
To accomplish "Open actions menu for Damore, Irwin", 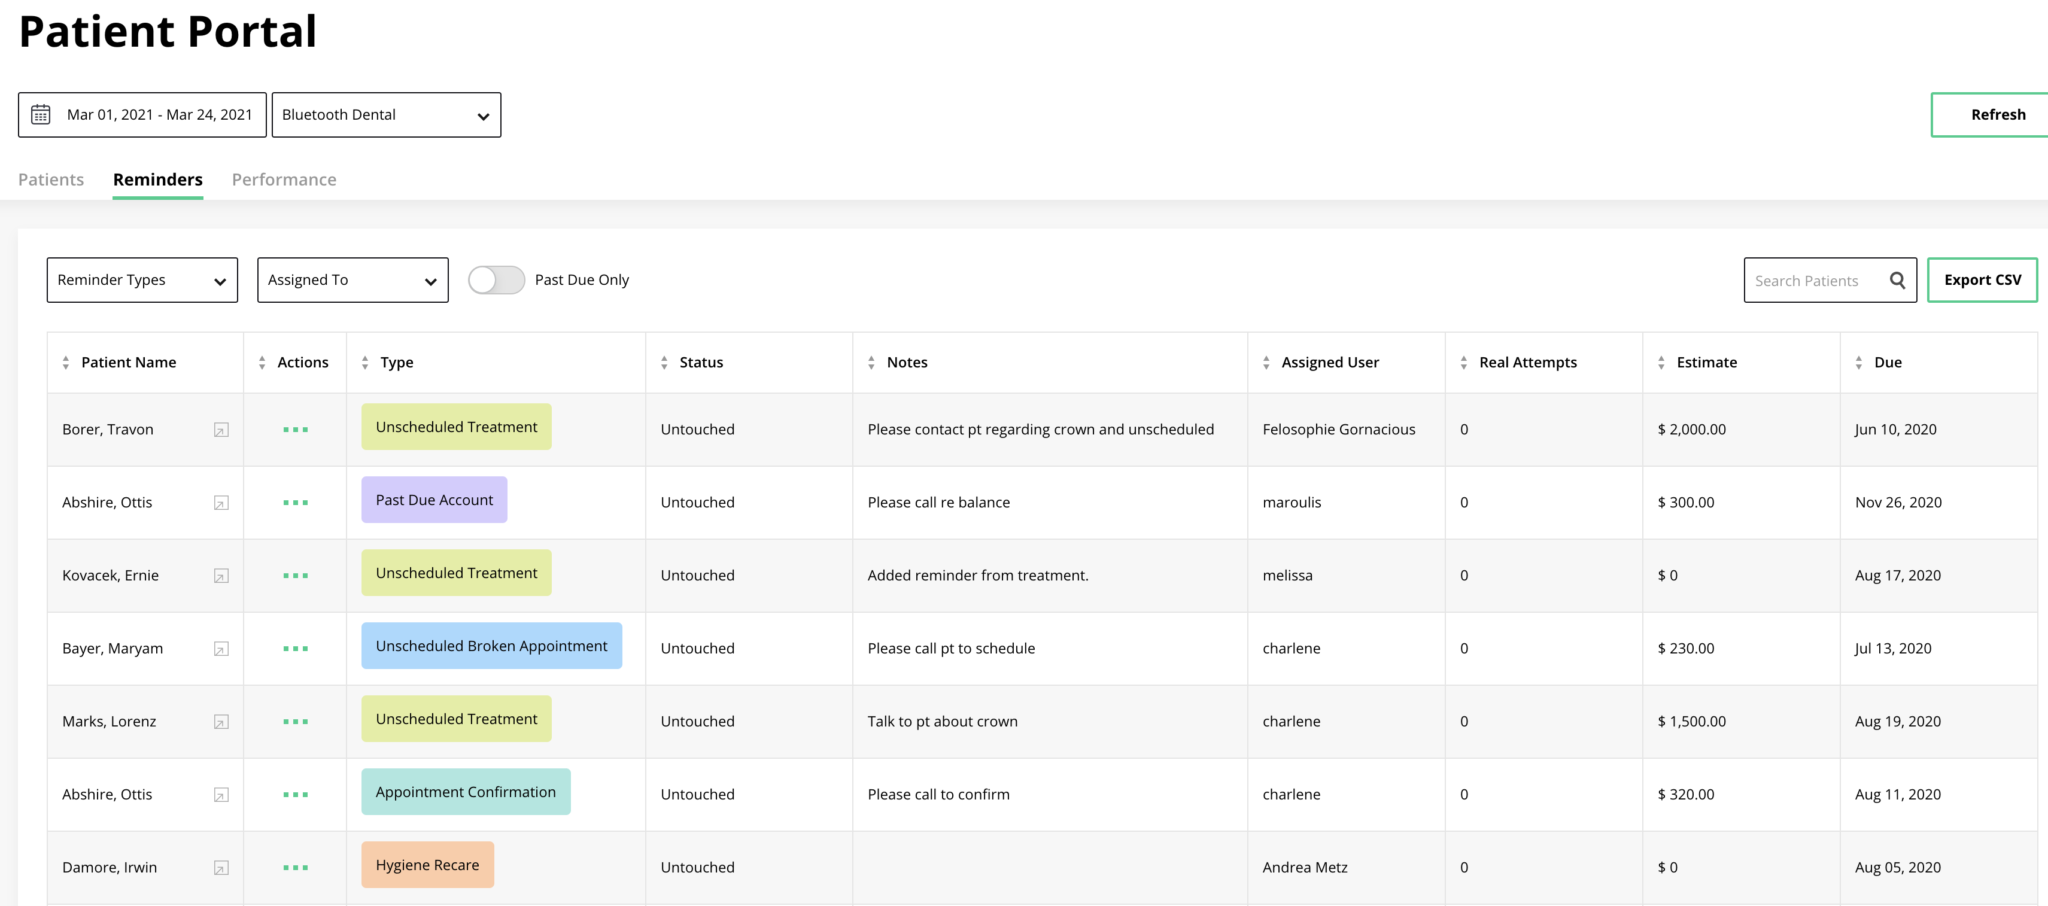I will point(295,868).
